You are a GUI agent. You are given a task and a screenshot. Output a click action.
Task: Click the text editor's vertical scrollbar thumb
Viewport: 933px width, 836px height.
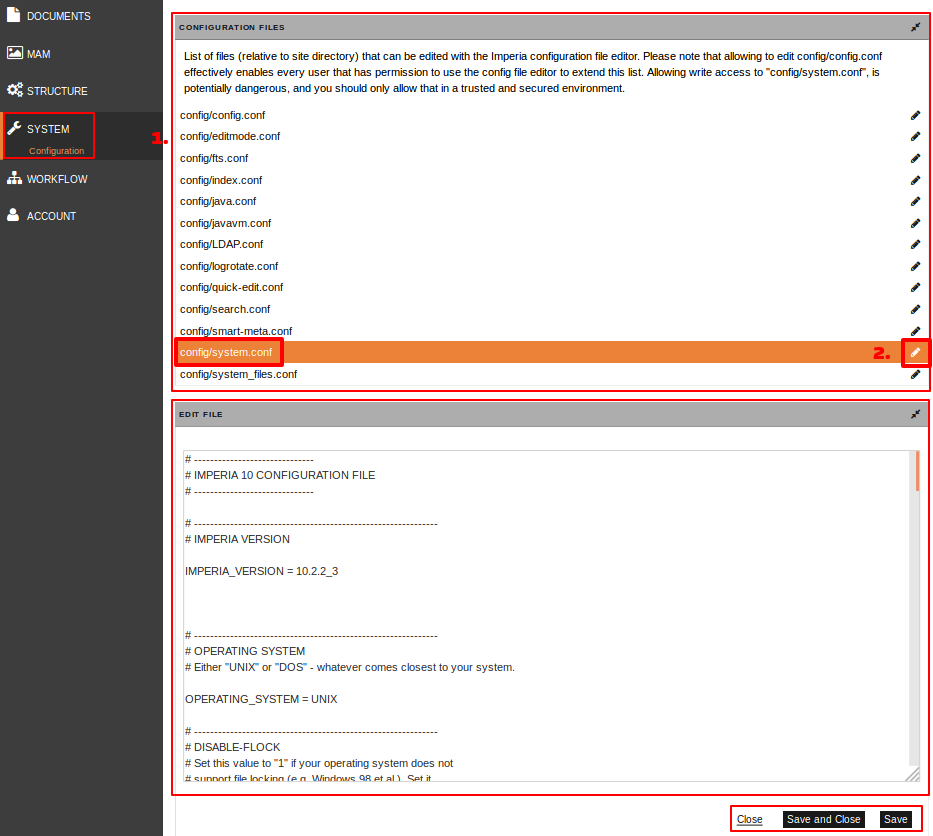[x=917, y=471]
